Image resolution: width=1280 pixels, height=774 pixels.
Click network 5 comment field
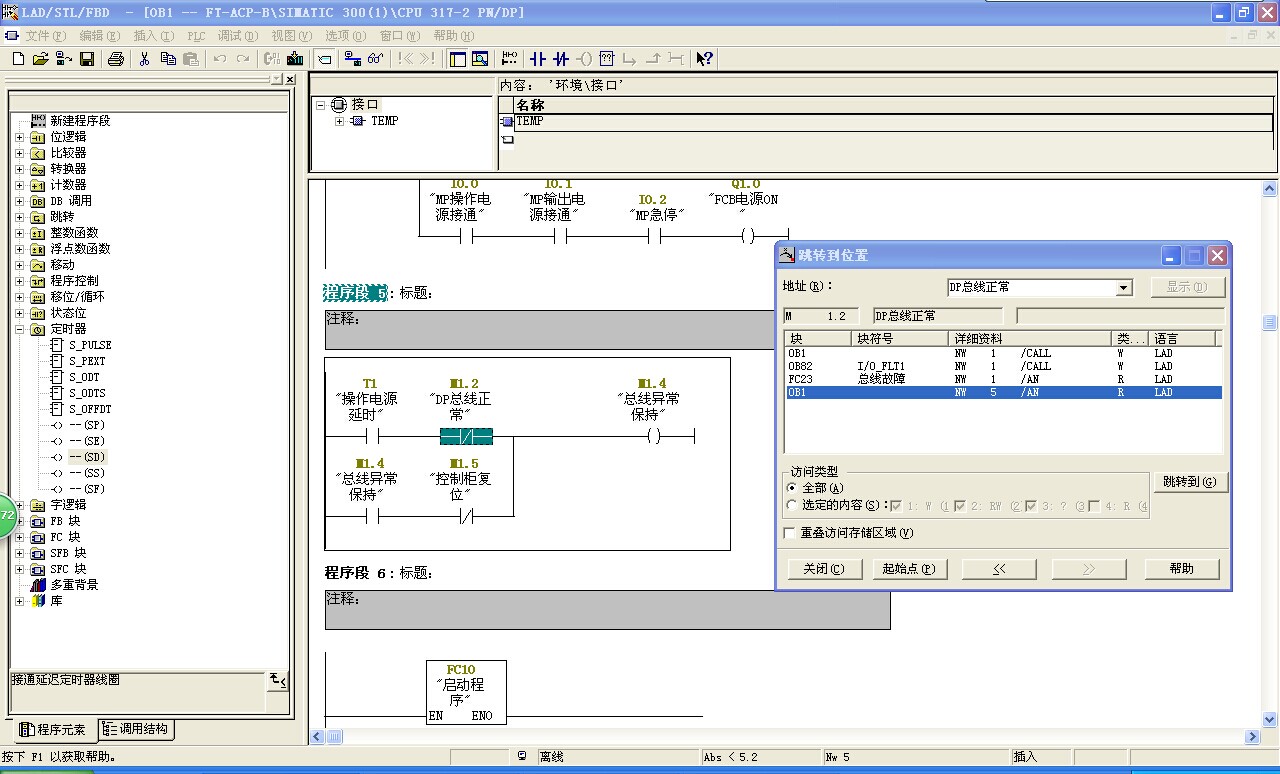tap(550, 330)
